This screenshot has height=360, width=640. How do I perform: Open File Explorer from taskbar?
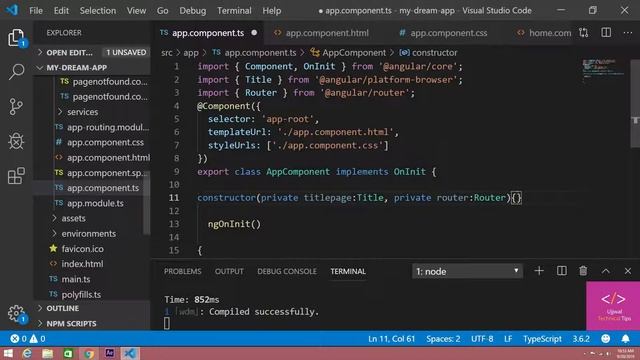click(48, 353)
